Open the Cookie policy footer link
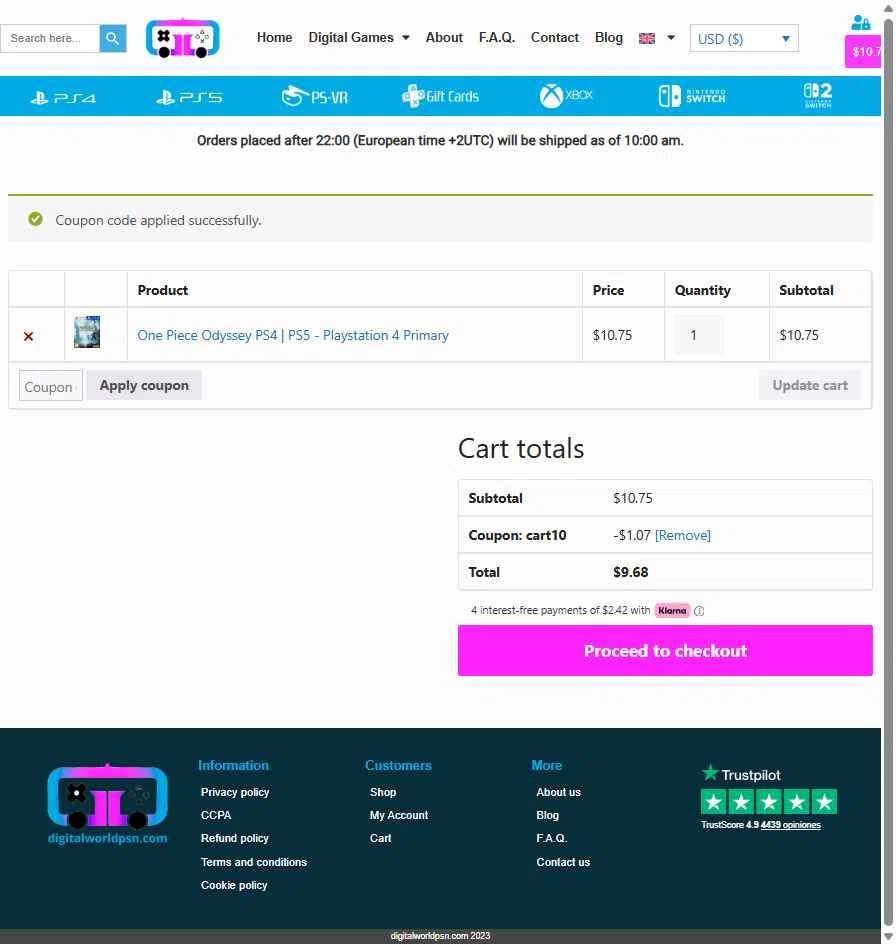Screen dimensions: 896x944 click(x=234, y=885)
